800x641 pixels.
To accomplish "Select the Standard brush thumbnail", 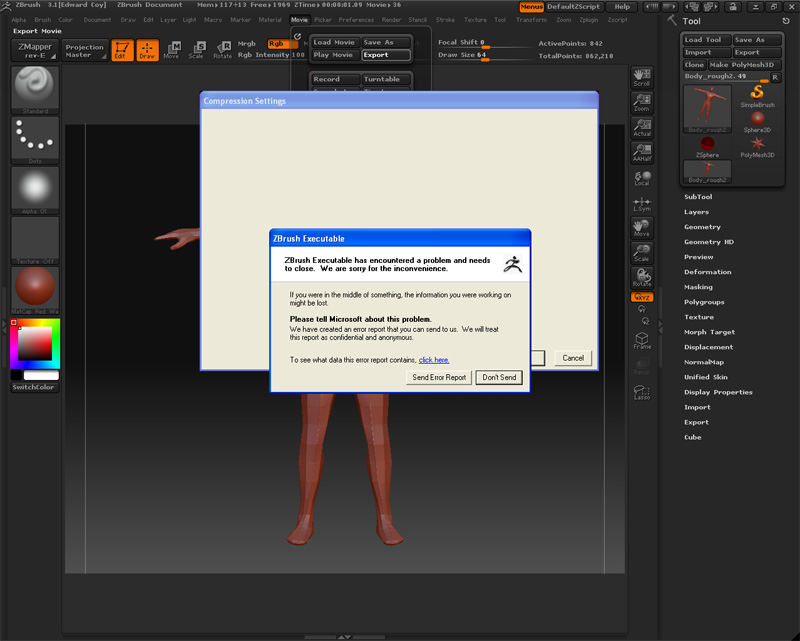I will (35, 90).
